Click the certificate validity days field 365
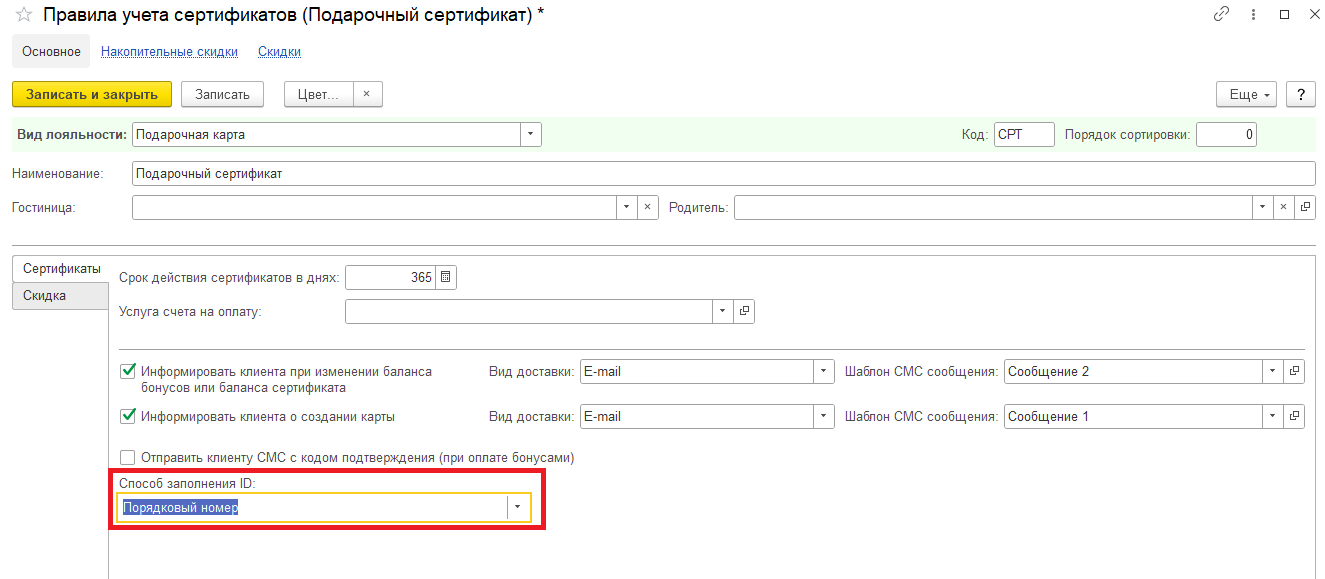This screenshot has width=1325, height=579. pos(391,277)
